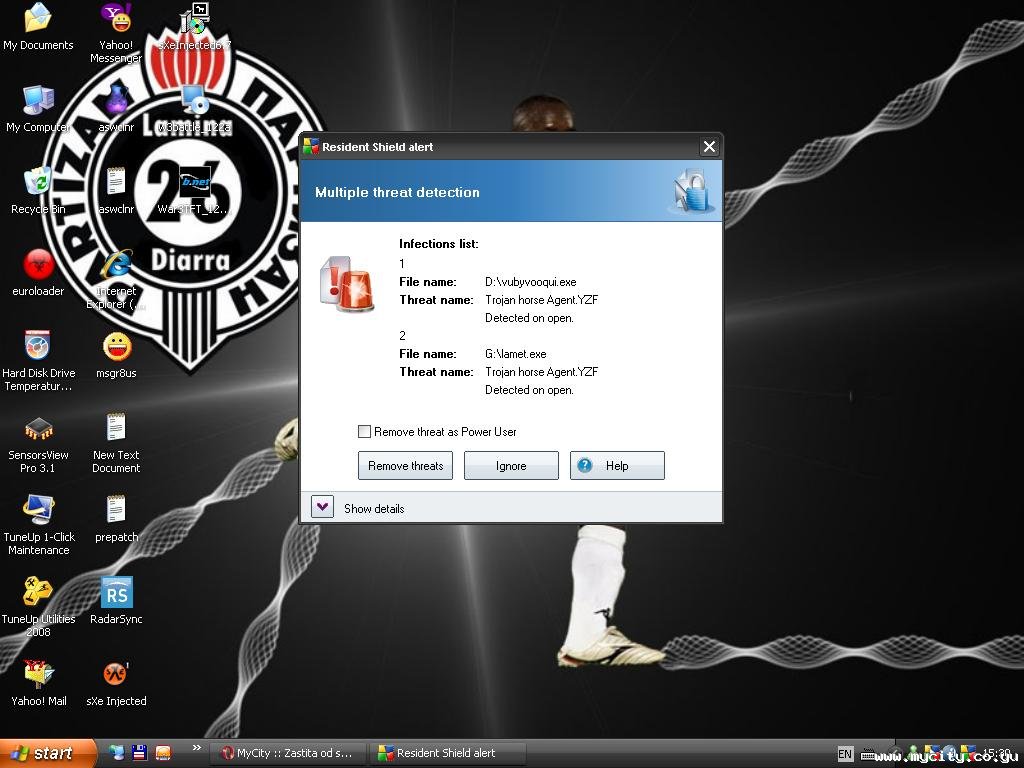Close the Resident Shield alert dialog
The image size is (1024, 768).
click(x=709, y=147)
